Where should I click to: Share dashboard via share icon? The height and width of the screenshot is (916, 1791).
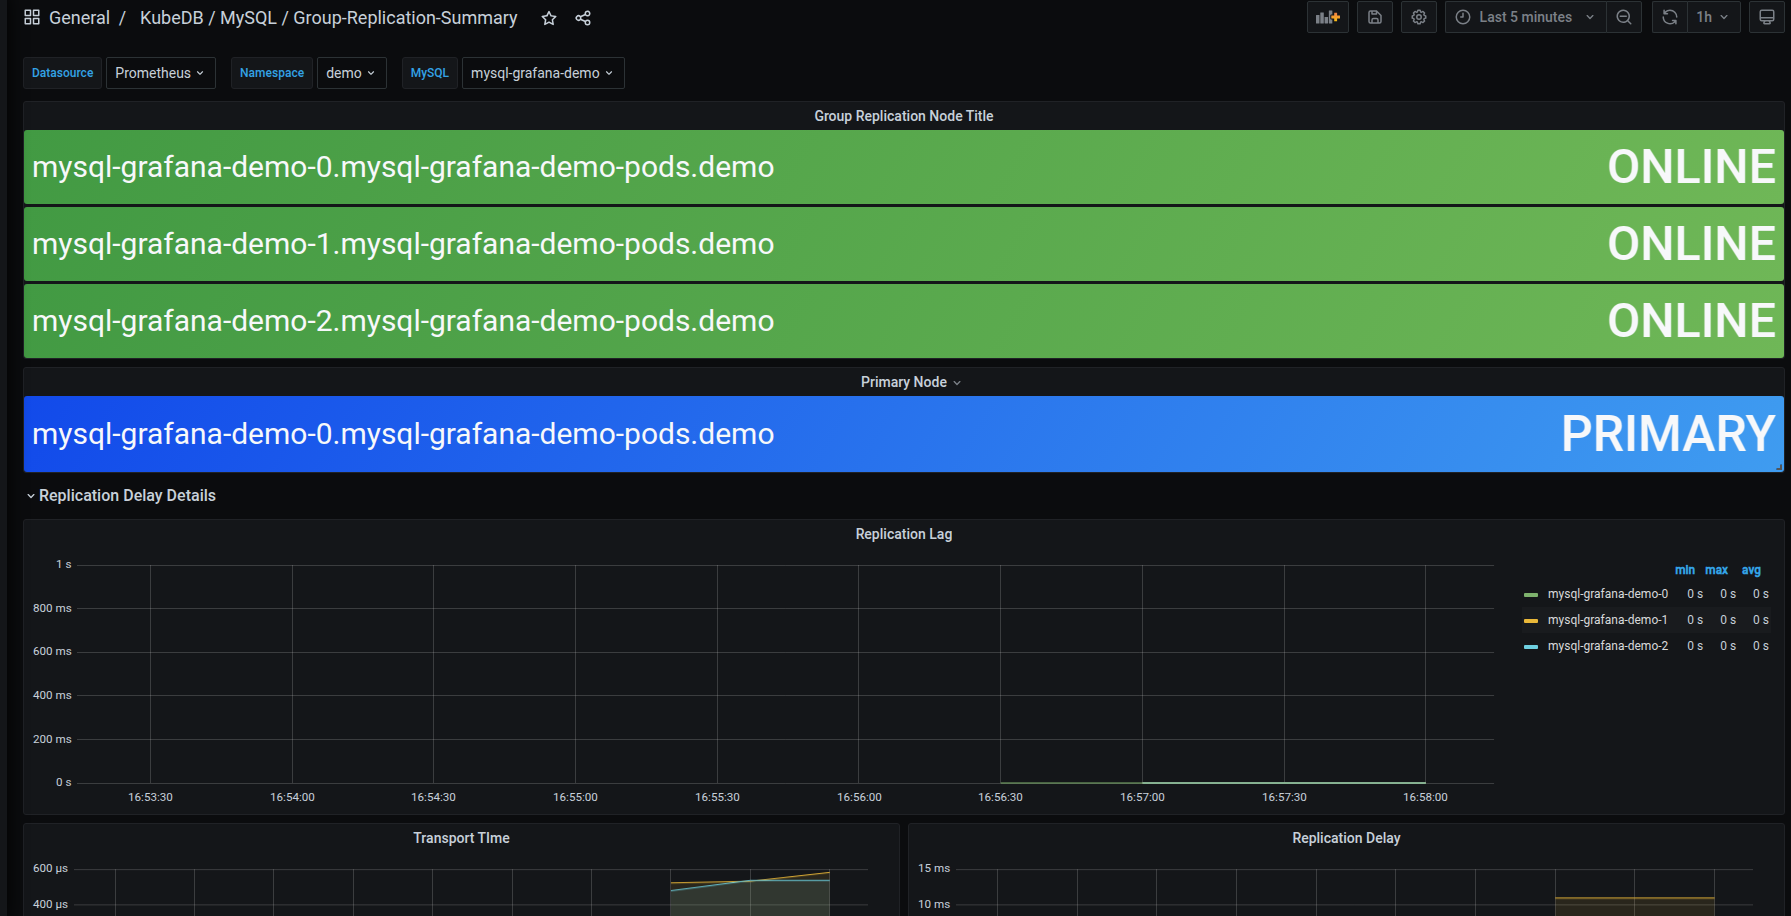pyautogui.click(x=583, y=18)
